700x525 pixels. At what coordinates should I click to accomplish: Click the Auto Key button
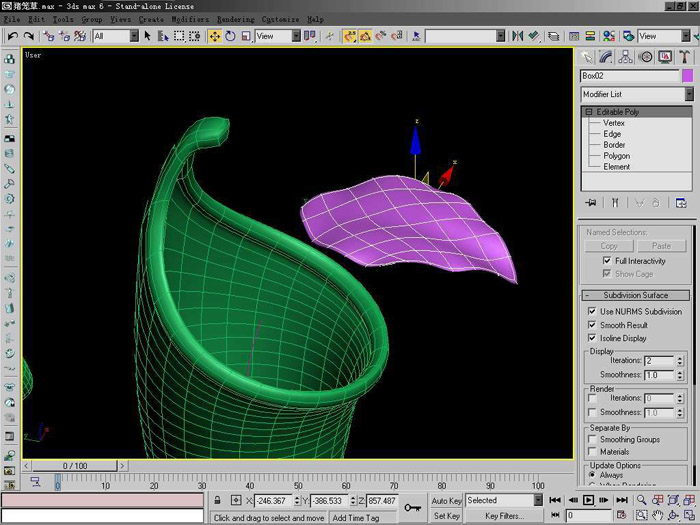(x=446, y=500)
